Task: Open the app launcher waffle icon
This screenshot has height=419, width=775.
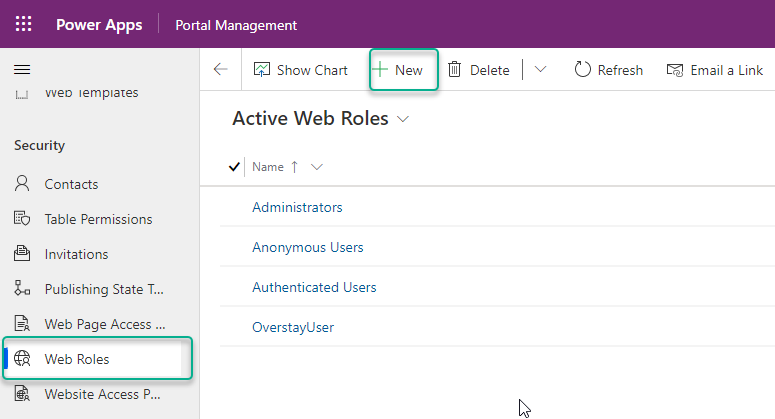Action: click(x=23, y=24)
